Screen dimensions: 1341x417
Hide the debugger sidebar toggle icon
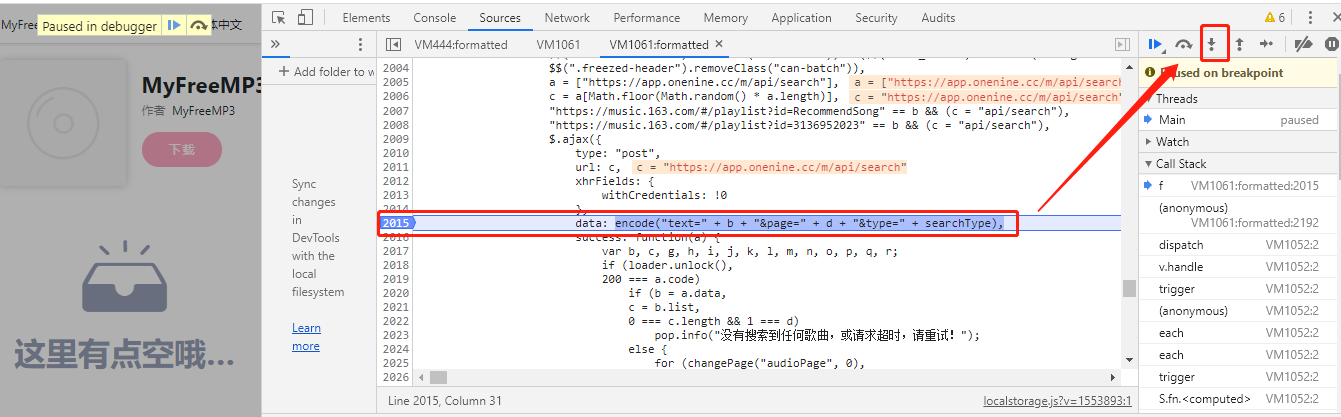(1123, 44)
